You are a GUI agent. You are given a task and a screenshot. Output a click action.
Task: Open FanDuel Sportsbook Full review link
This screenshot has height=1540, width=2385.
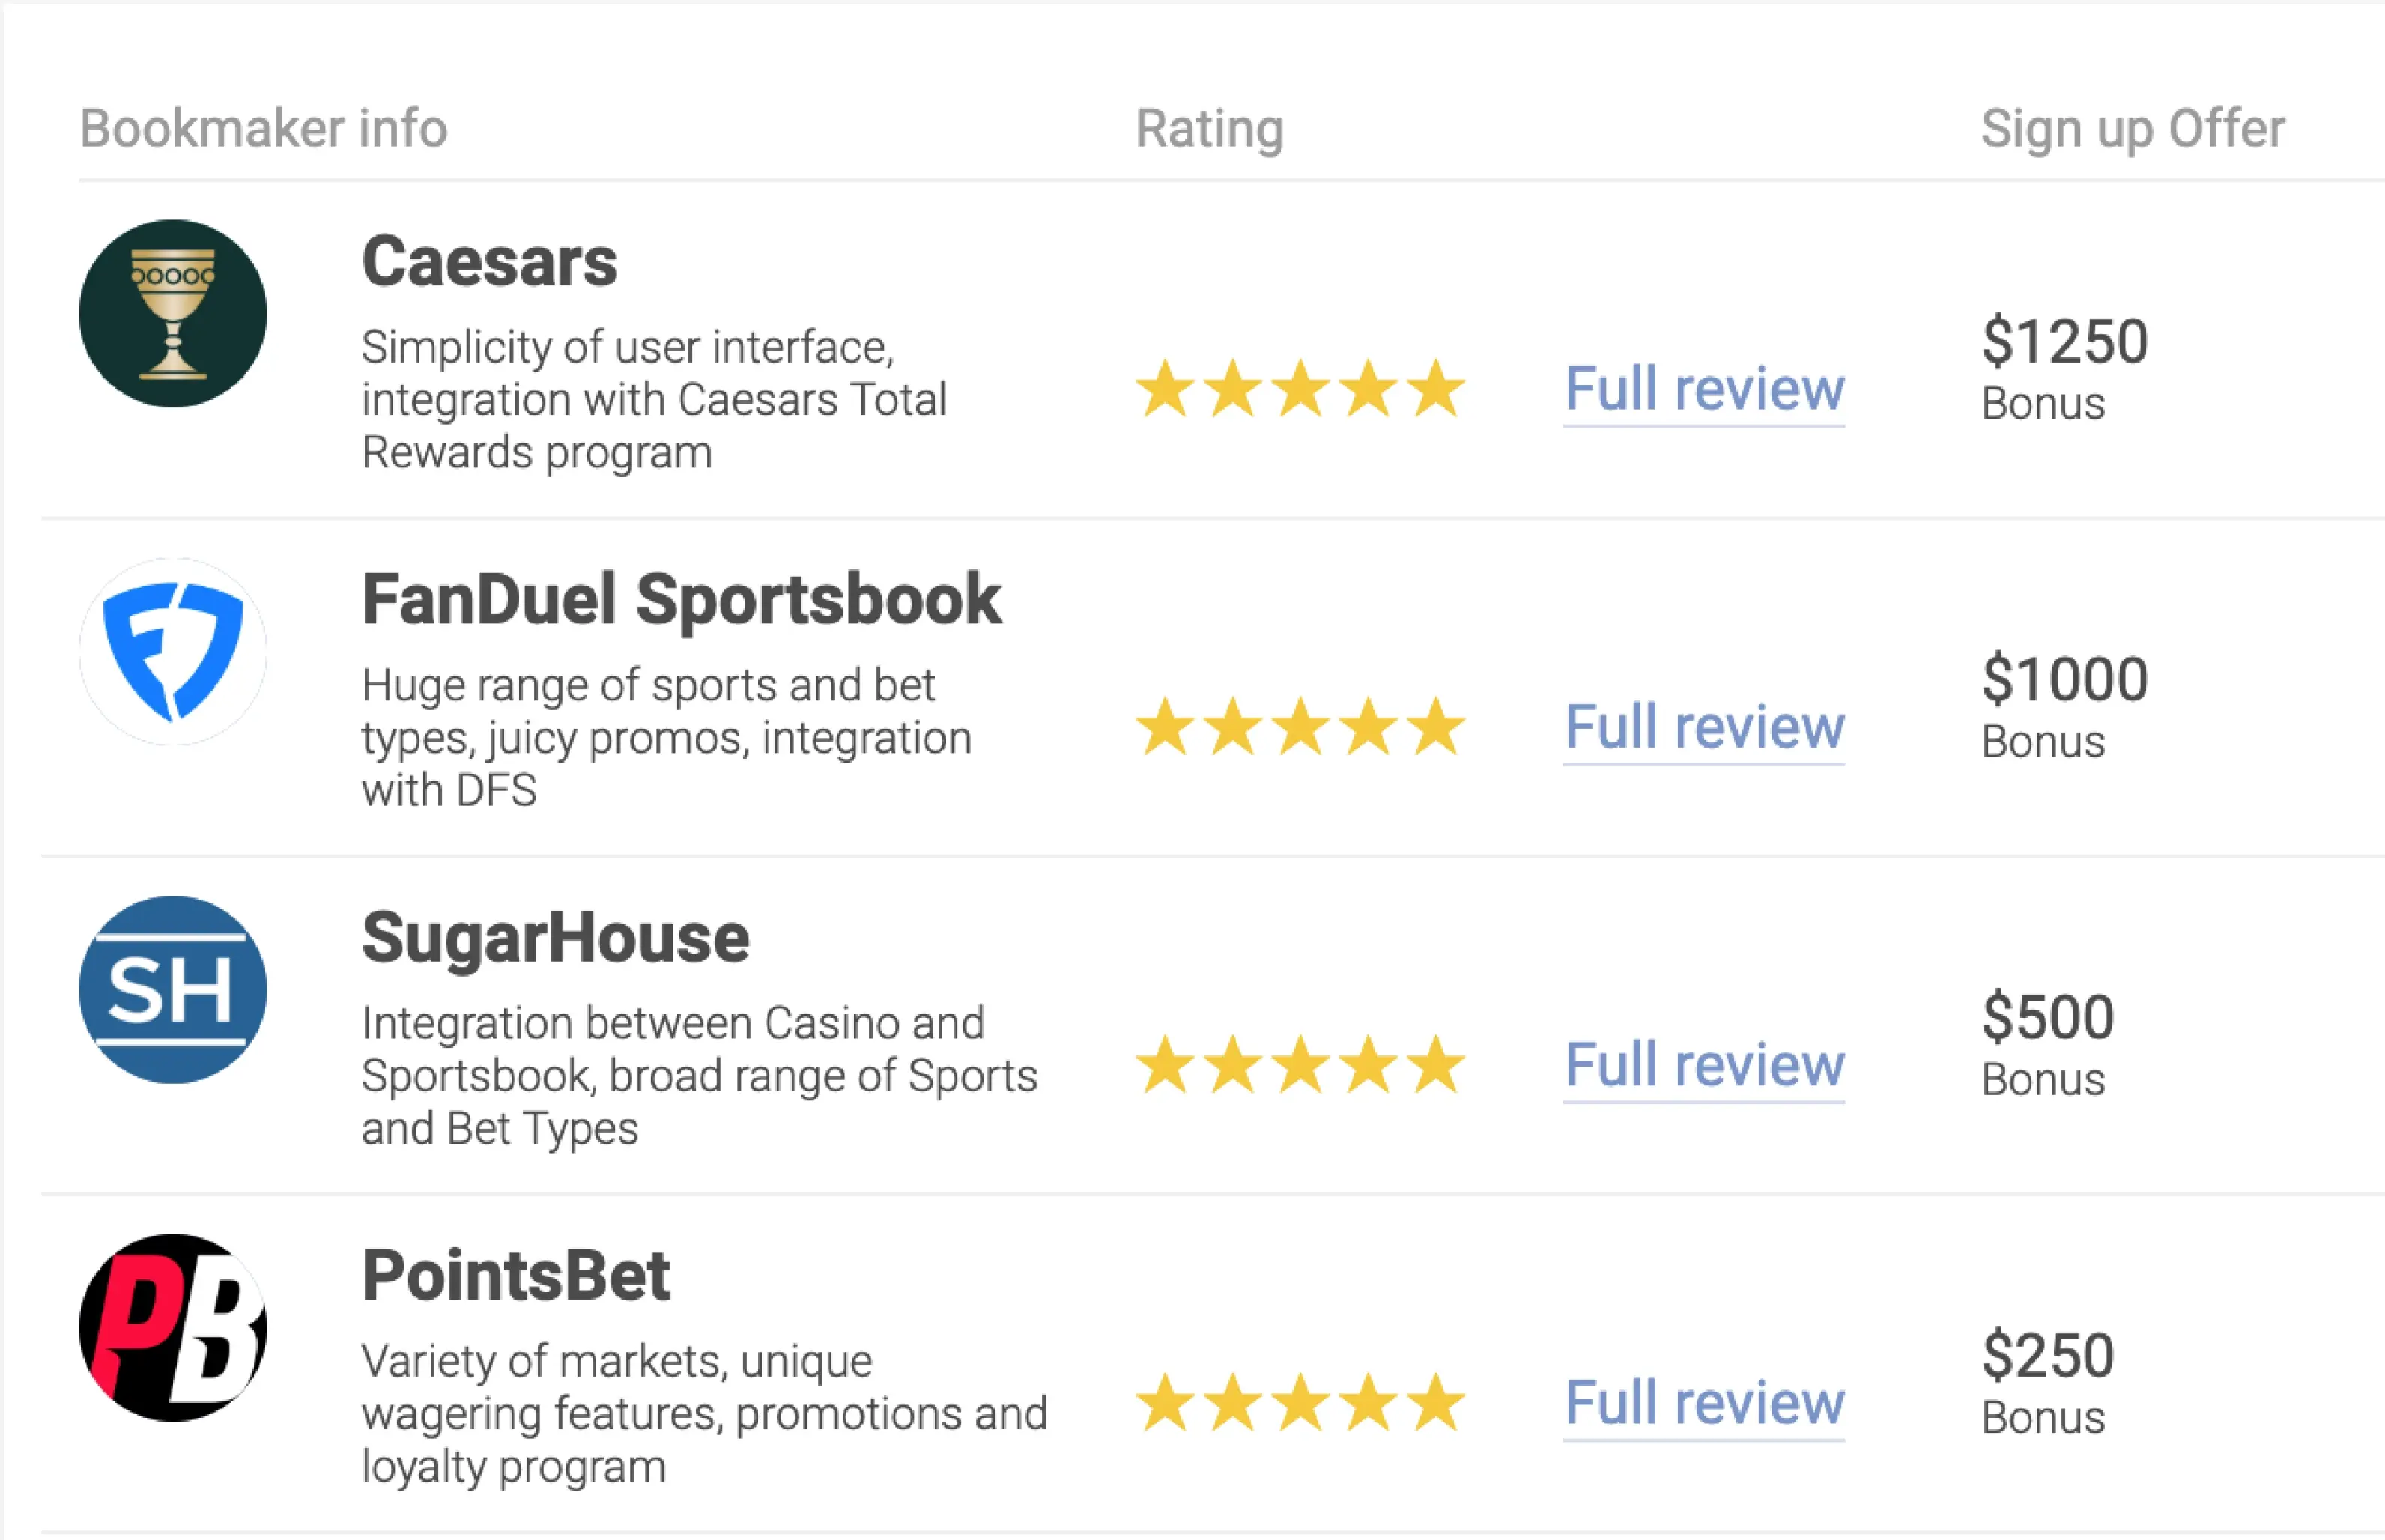click(1704, 728)
